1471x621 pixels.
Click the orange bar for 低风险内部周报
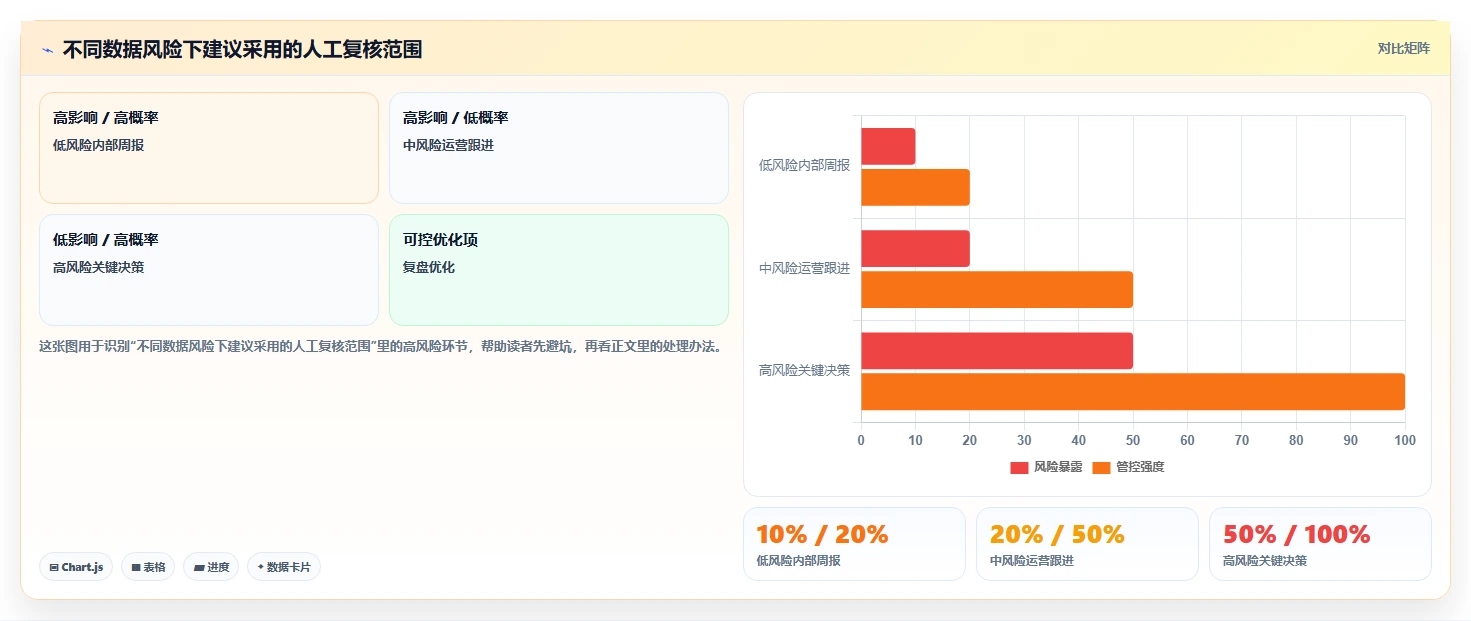(x=915, y=187)
